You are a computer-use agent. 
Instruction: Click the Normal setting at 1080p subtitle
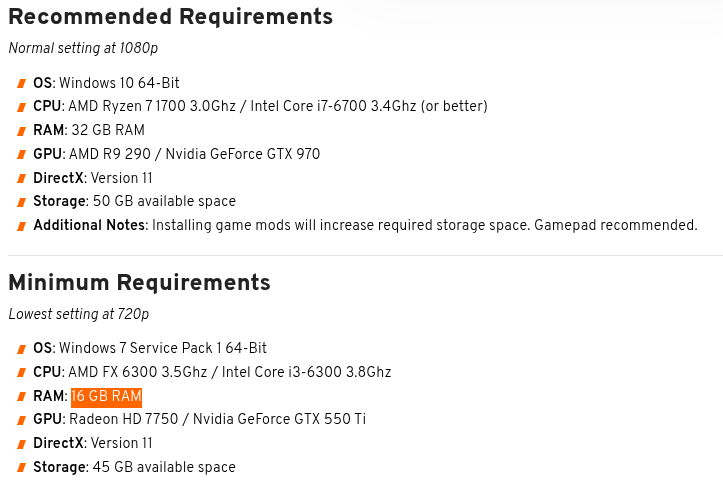click(83, 48)
